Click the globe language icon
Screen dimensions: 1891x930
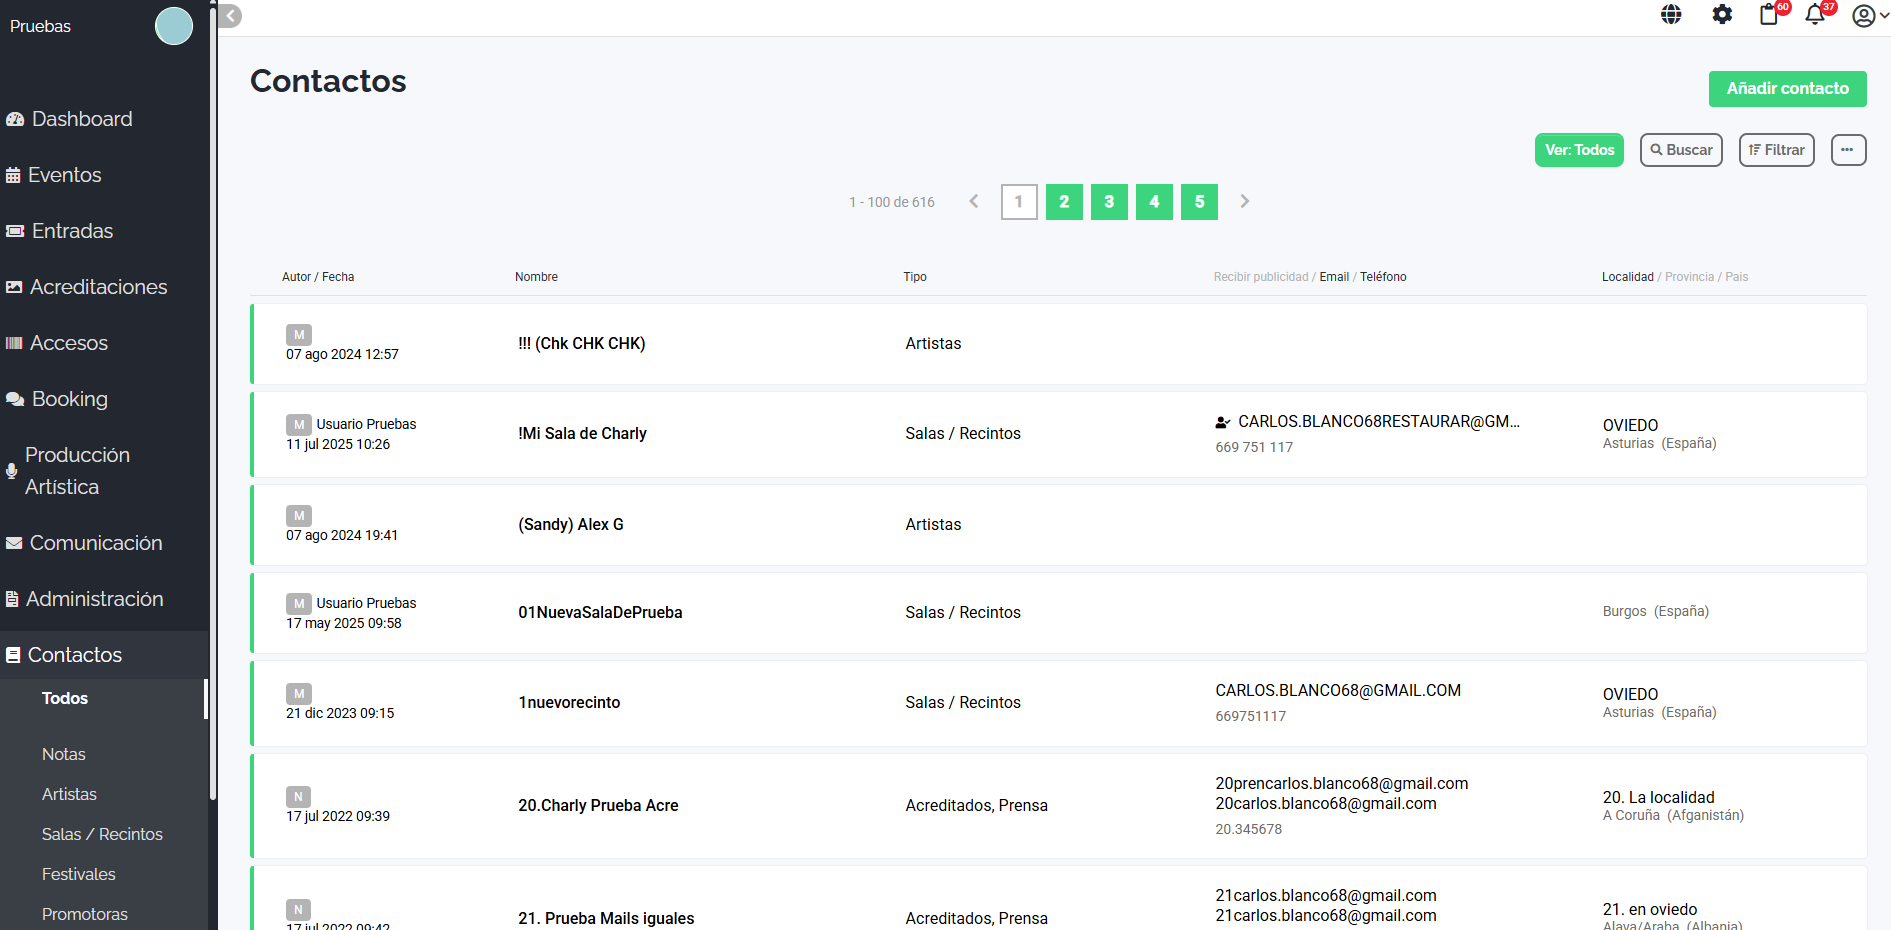pos(1671,15)
